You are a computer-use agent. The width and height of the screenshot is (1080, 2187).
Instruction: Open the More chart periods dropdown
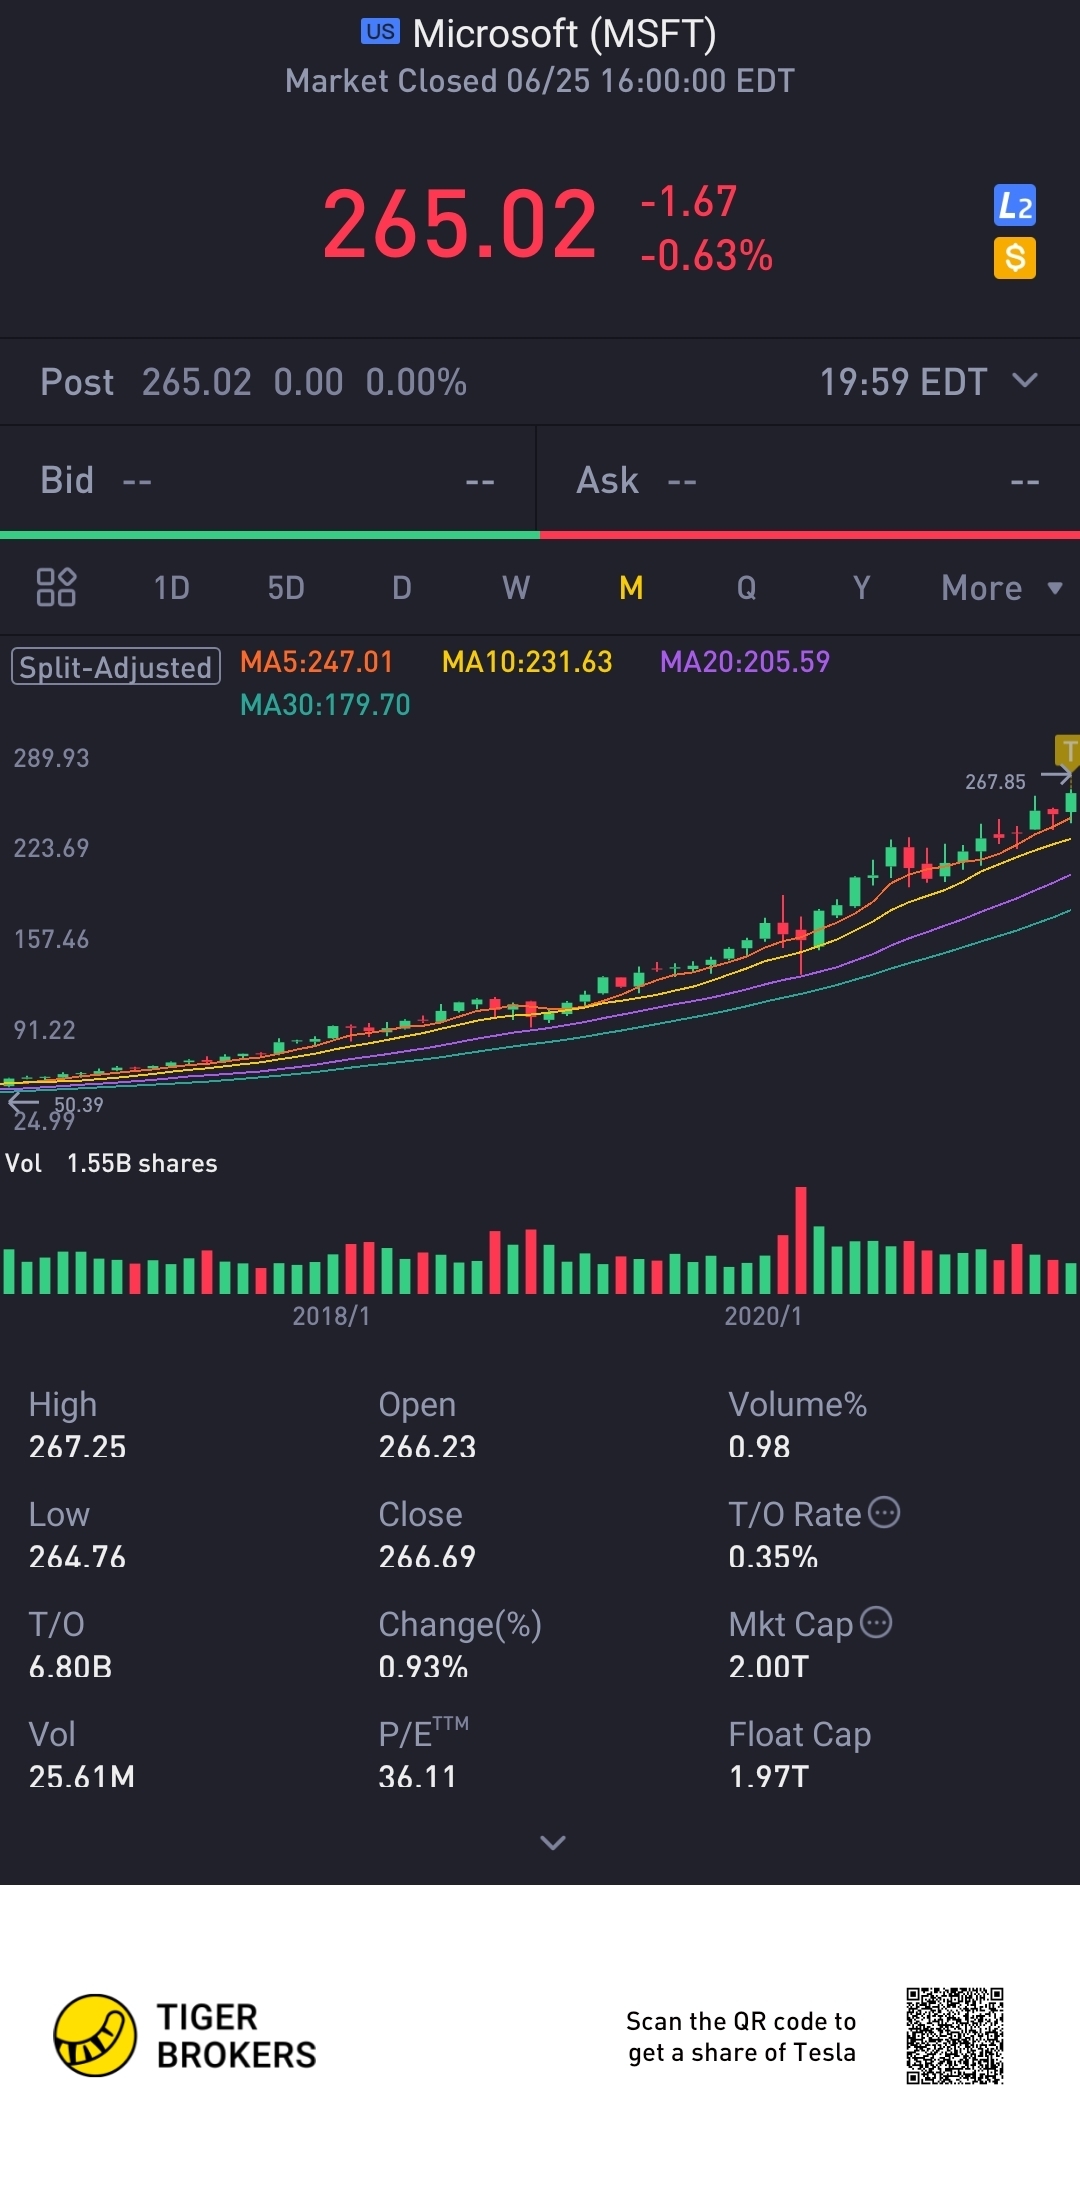coord(1002,588)
